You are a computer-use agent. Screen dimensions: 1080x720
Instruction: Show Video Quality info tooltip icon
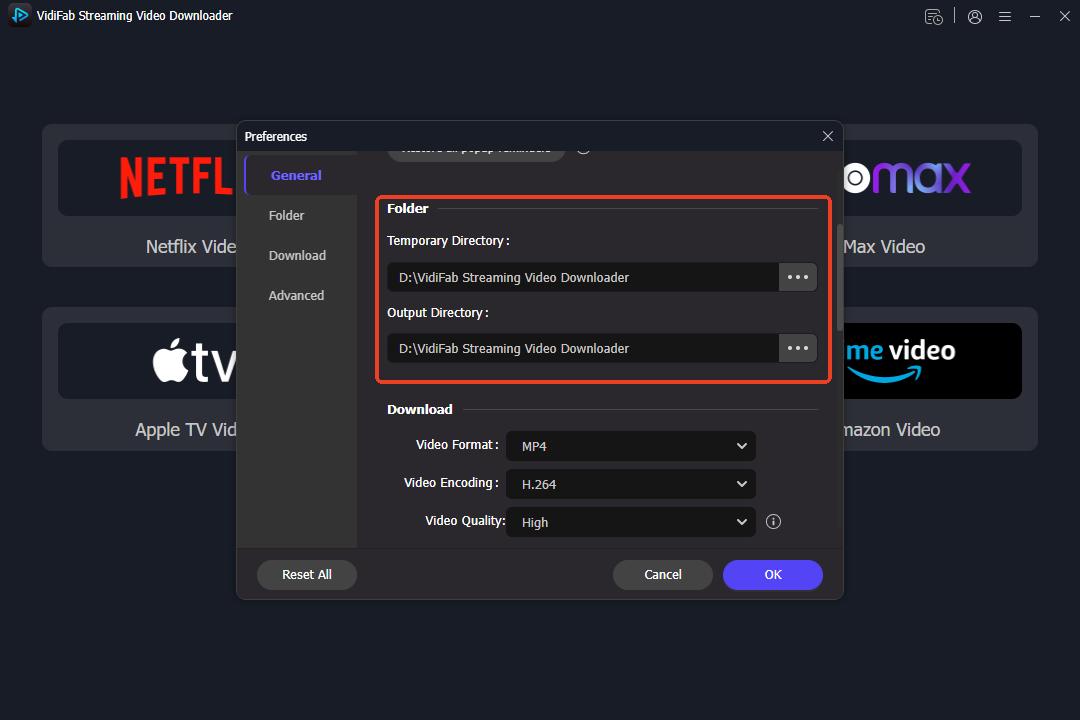[773, 522]
